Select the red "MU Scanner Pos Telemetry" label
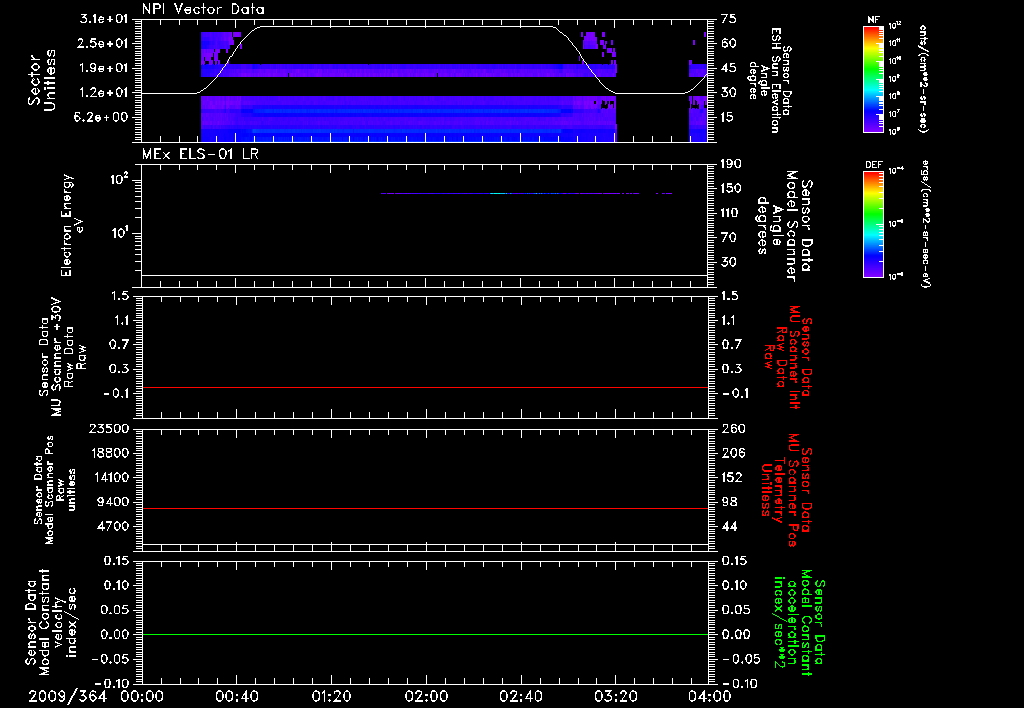The image size is (1024, 708). click(x=786, y=491)
